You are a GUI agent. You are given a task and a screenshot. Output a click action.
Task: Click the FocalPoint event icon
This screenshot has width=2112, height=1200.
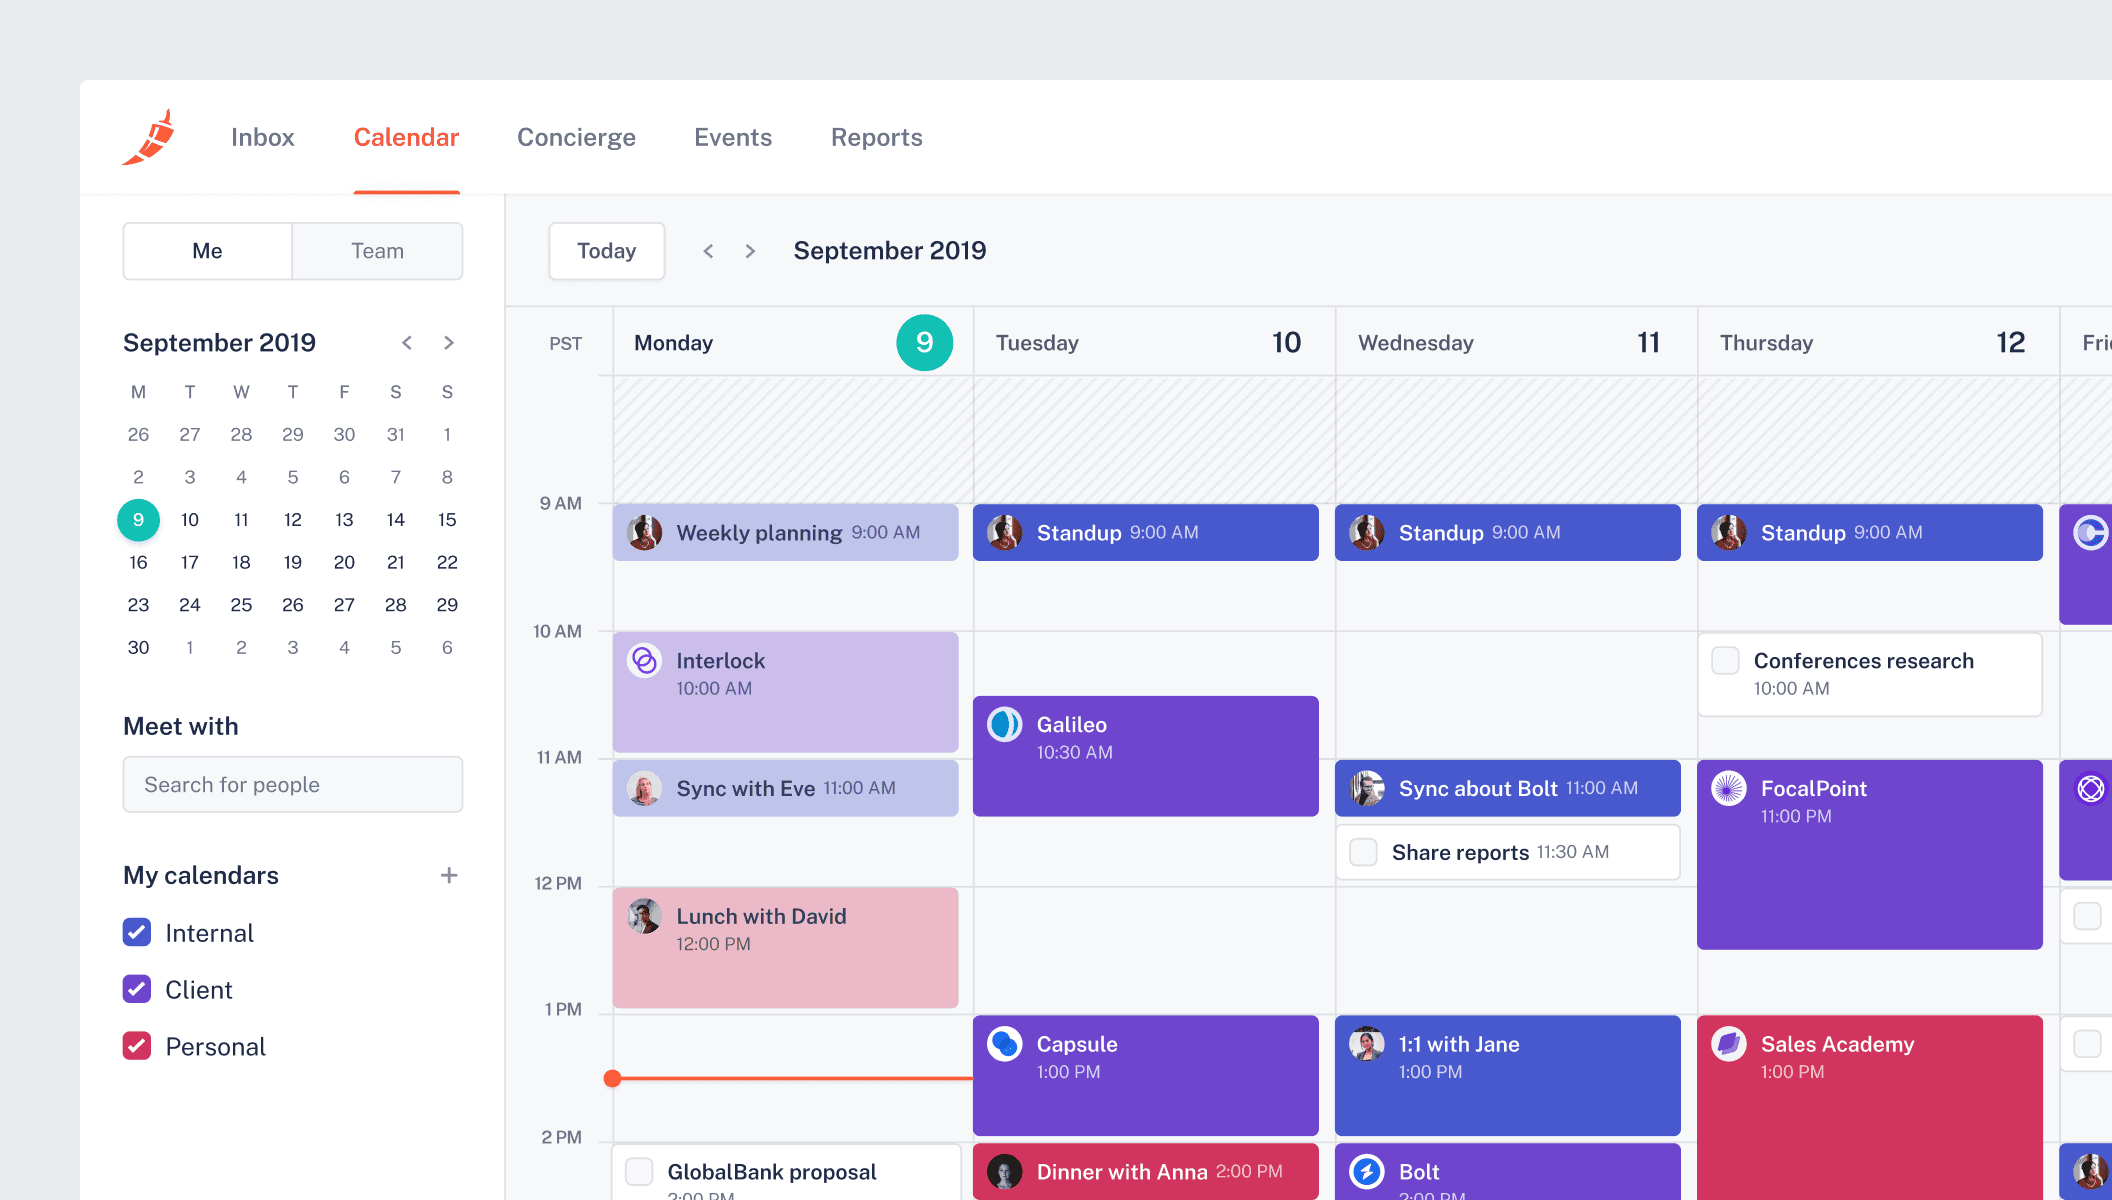(x=1729, y=788)
